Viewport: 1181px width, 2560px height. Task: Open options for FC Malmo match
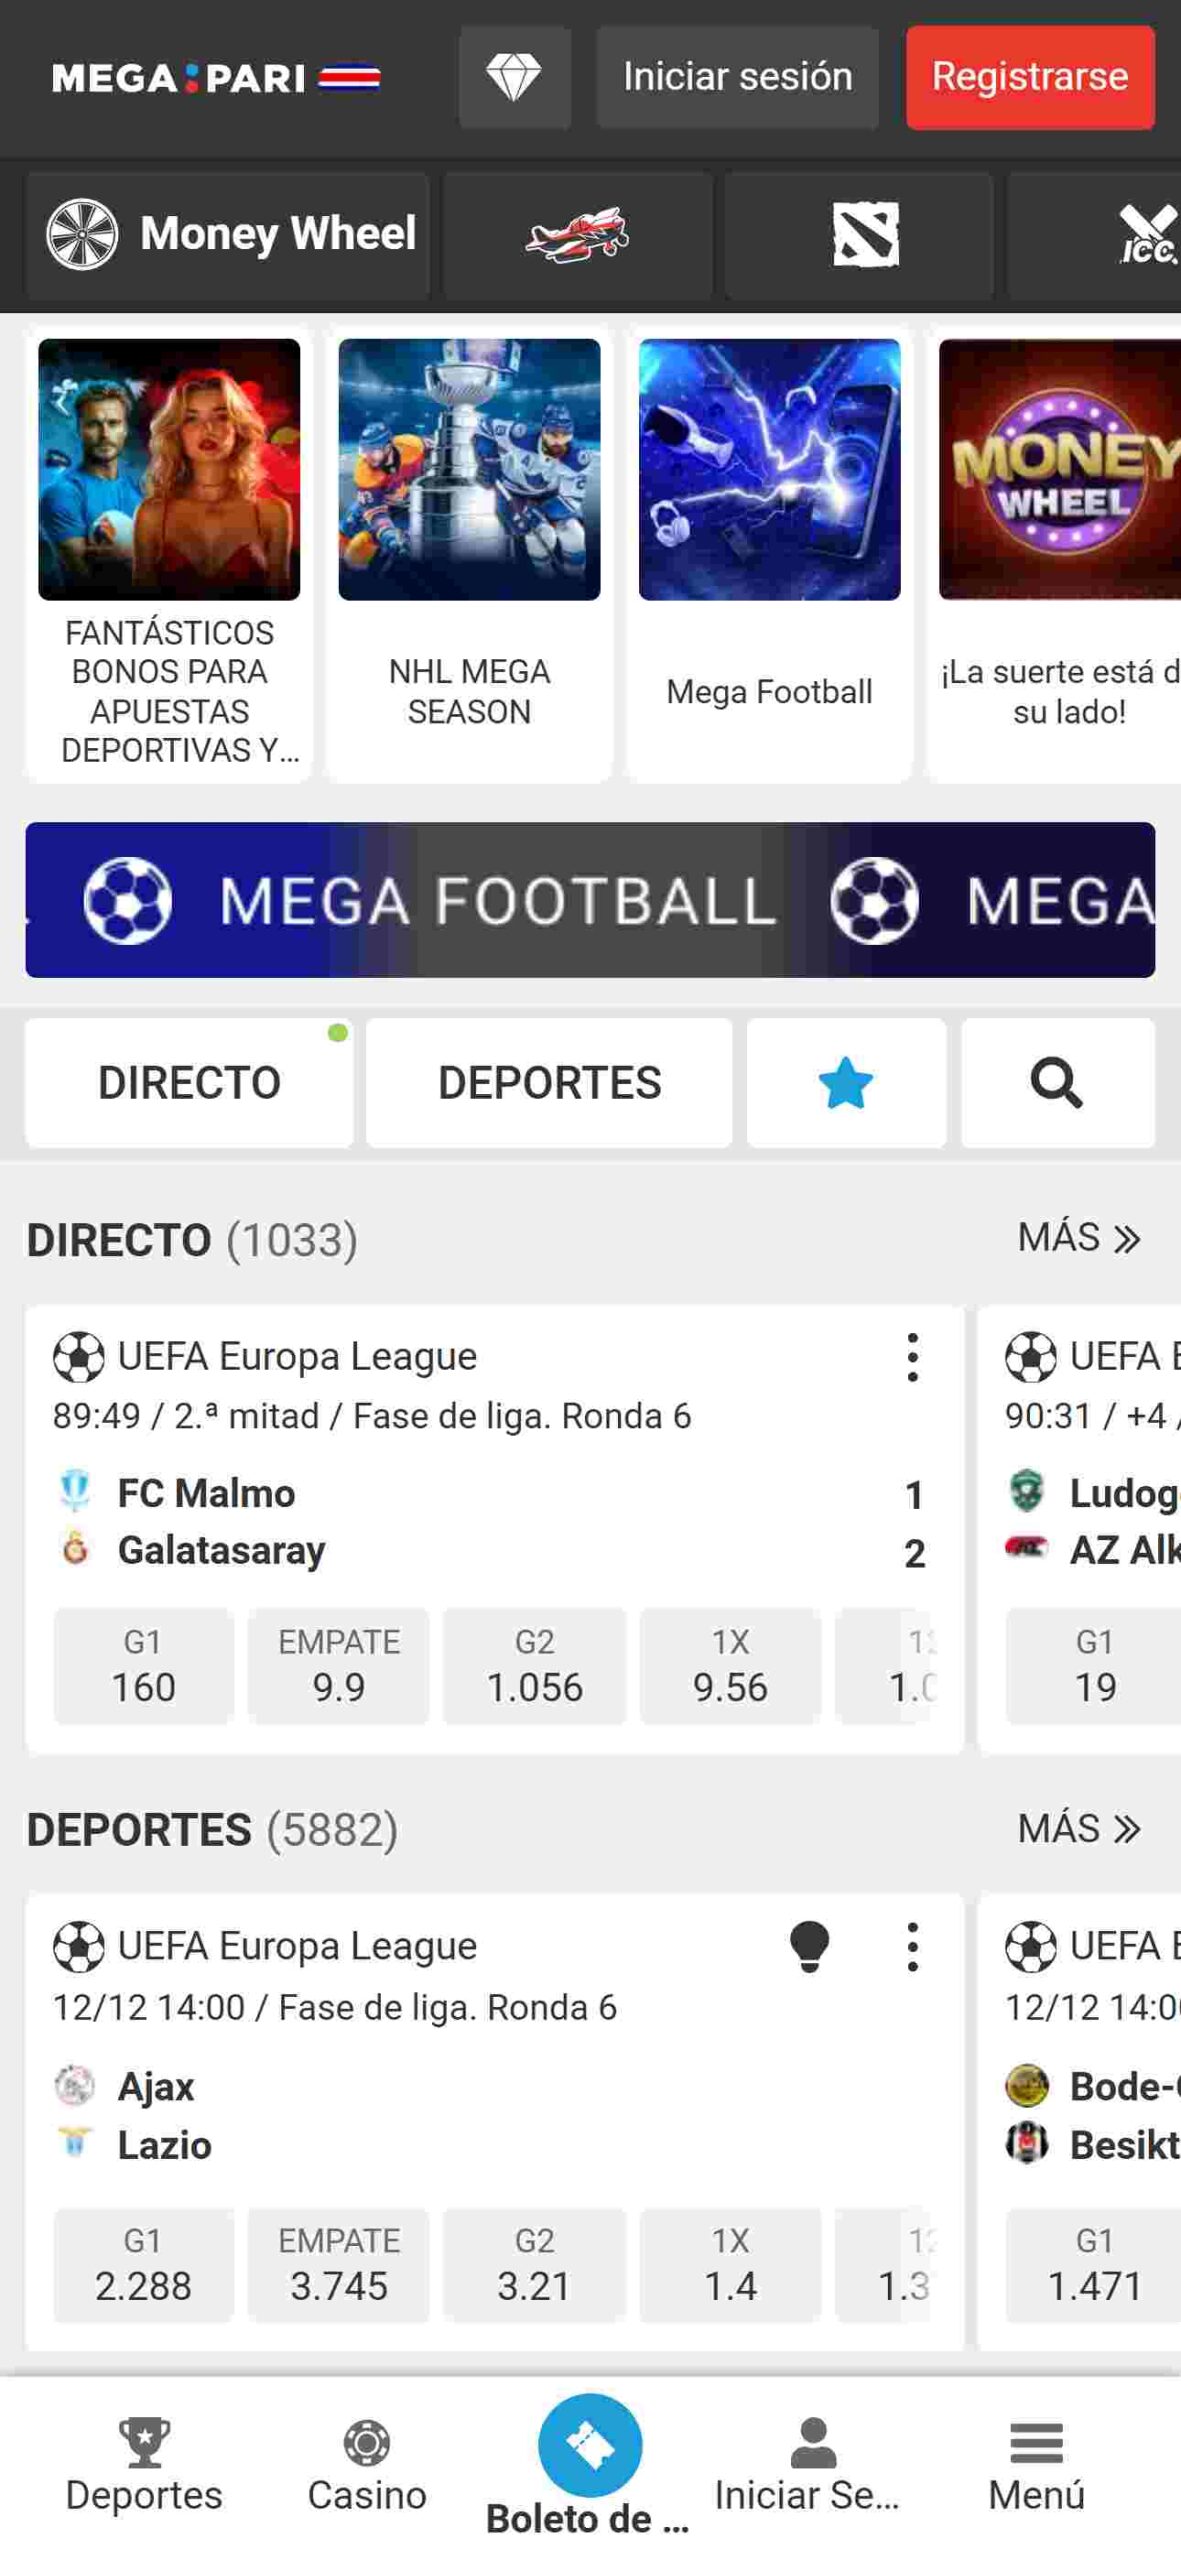(912, 1357)
